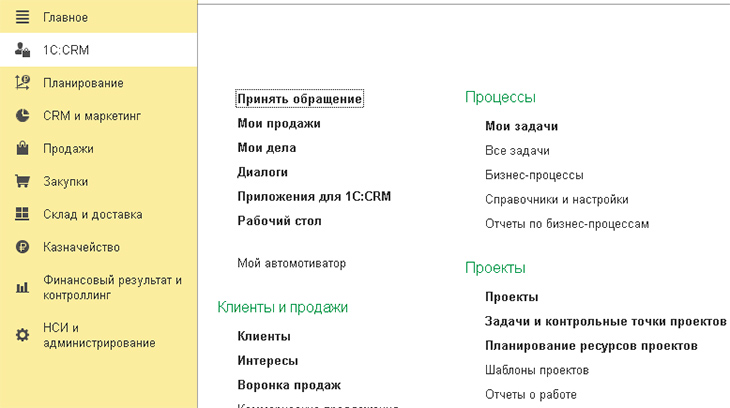Click the Продажи shopping bag icon
The width and height of the screenshot is (730, 408).
(22, 148)
